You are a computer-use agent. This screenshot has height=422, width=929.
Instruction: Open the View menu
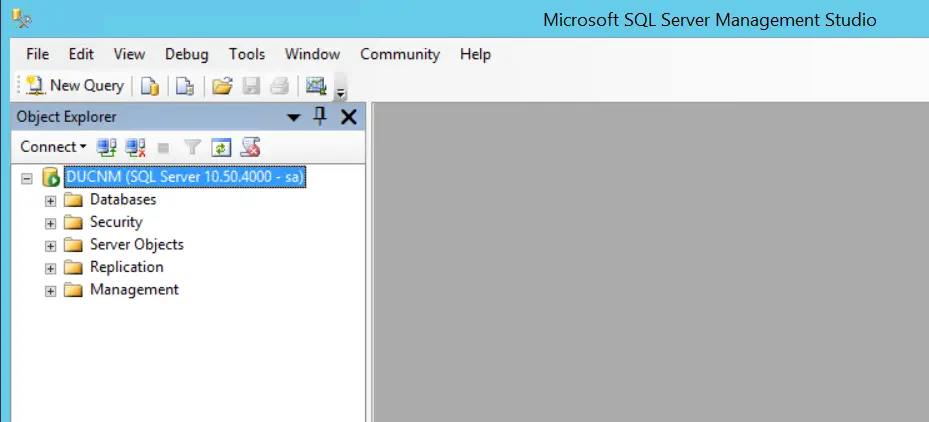[x=129, y=54]
